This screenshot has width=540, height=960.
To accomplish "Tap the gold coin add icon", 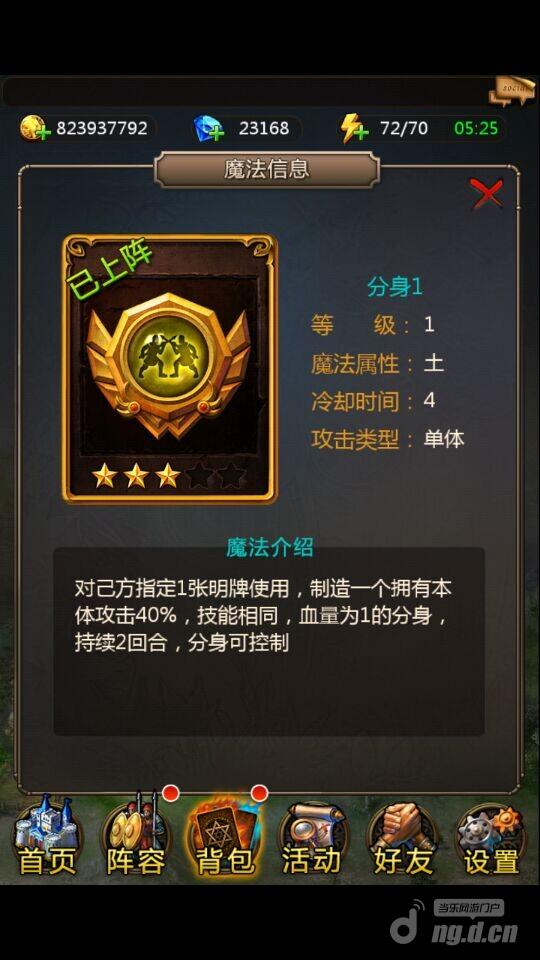I will tap(34, 128).
